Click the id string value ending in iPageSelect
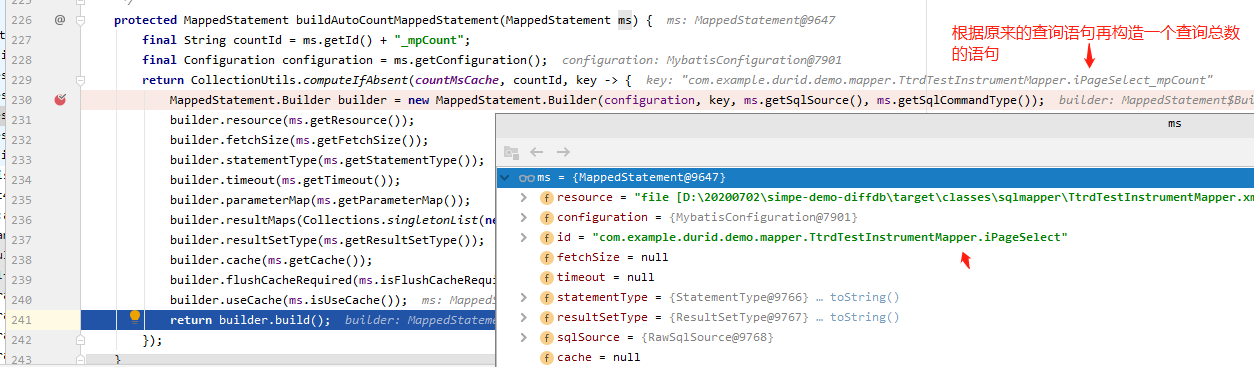 pos(830,237)
